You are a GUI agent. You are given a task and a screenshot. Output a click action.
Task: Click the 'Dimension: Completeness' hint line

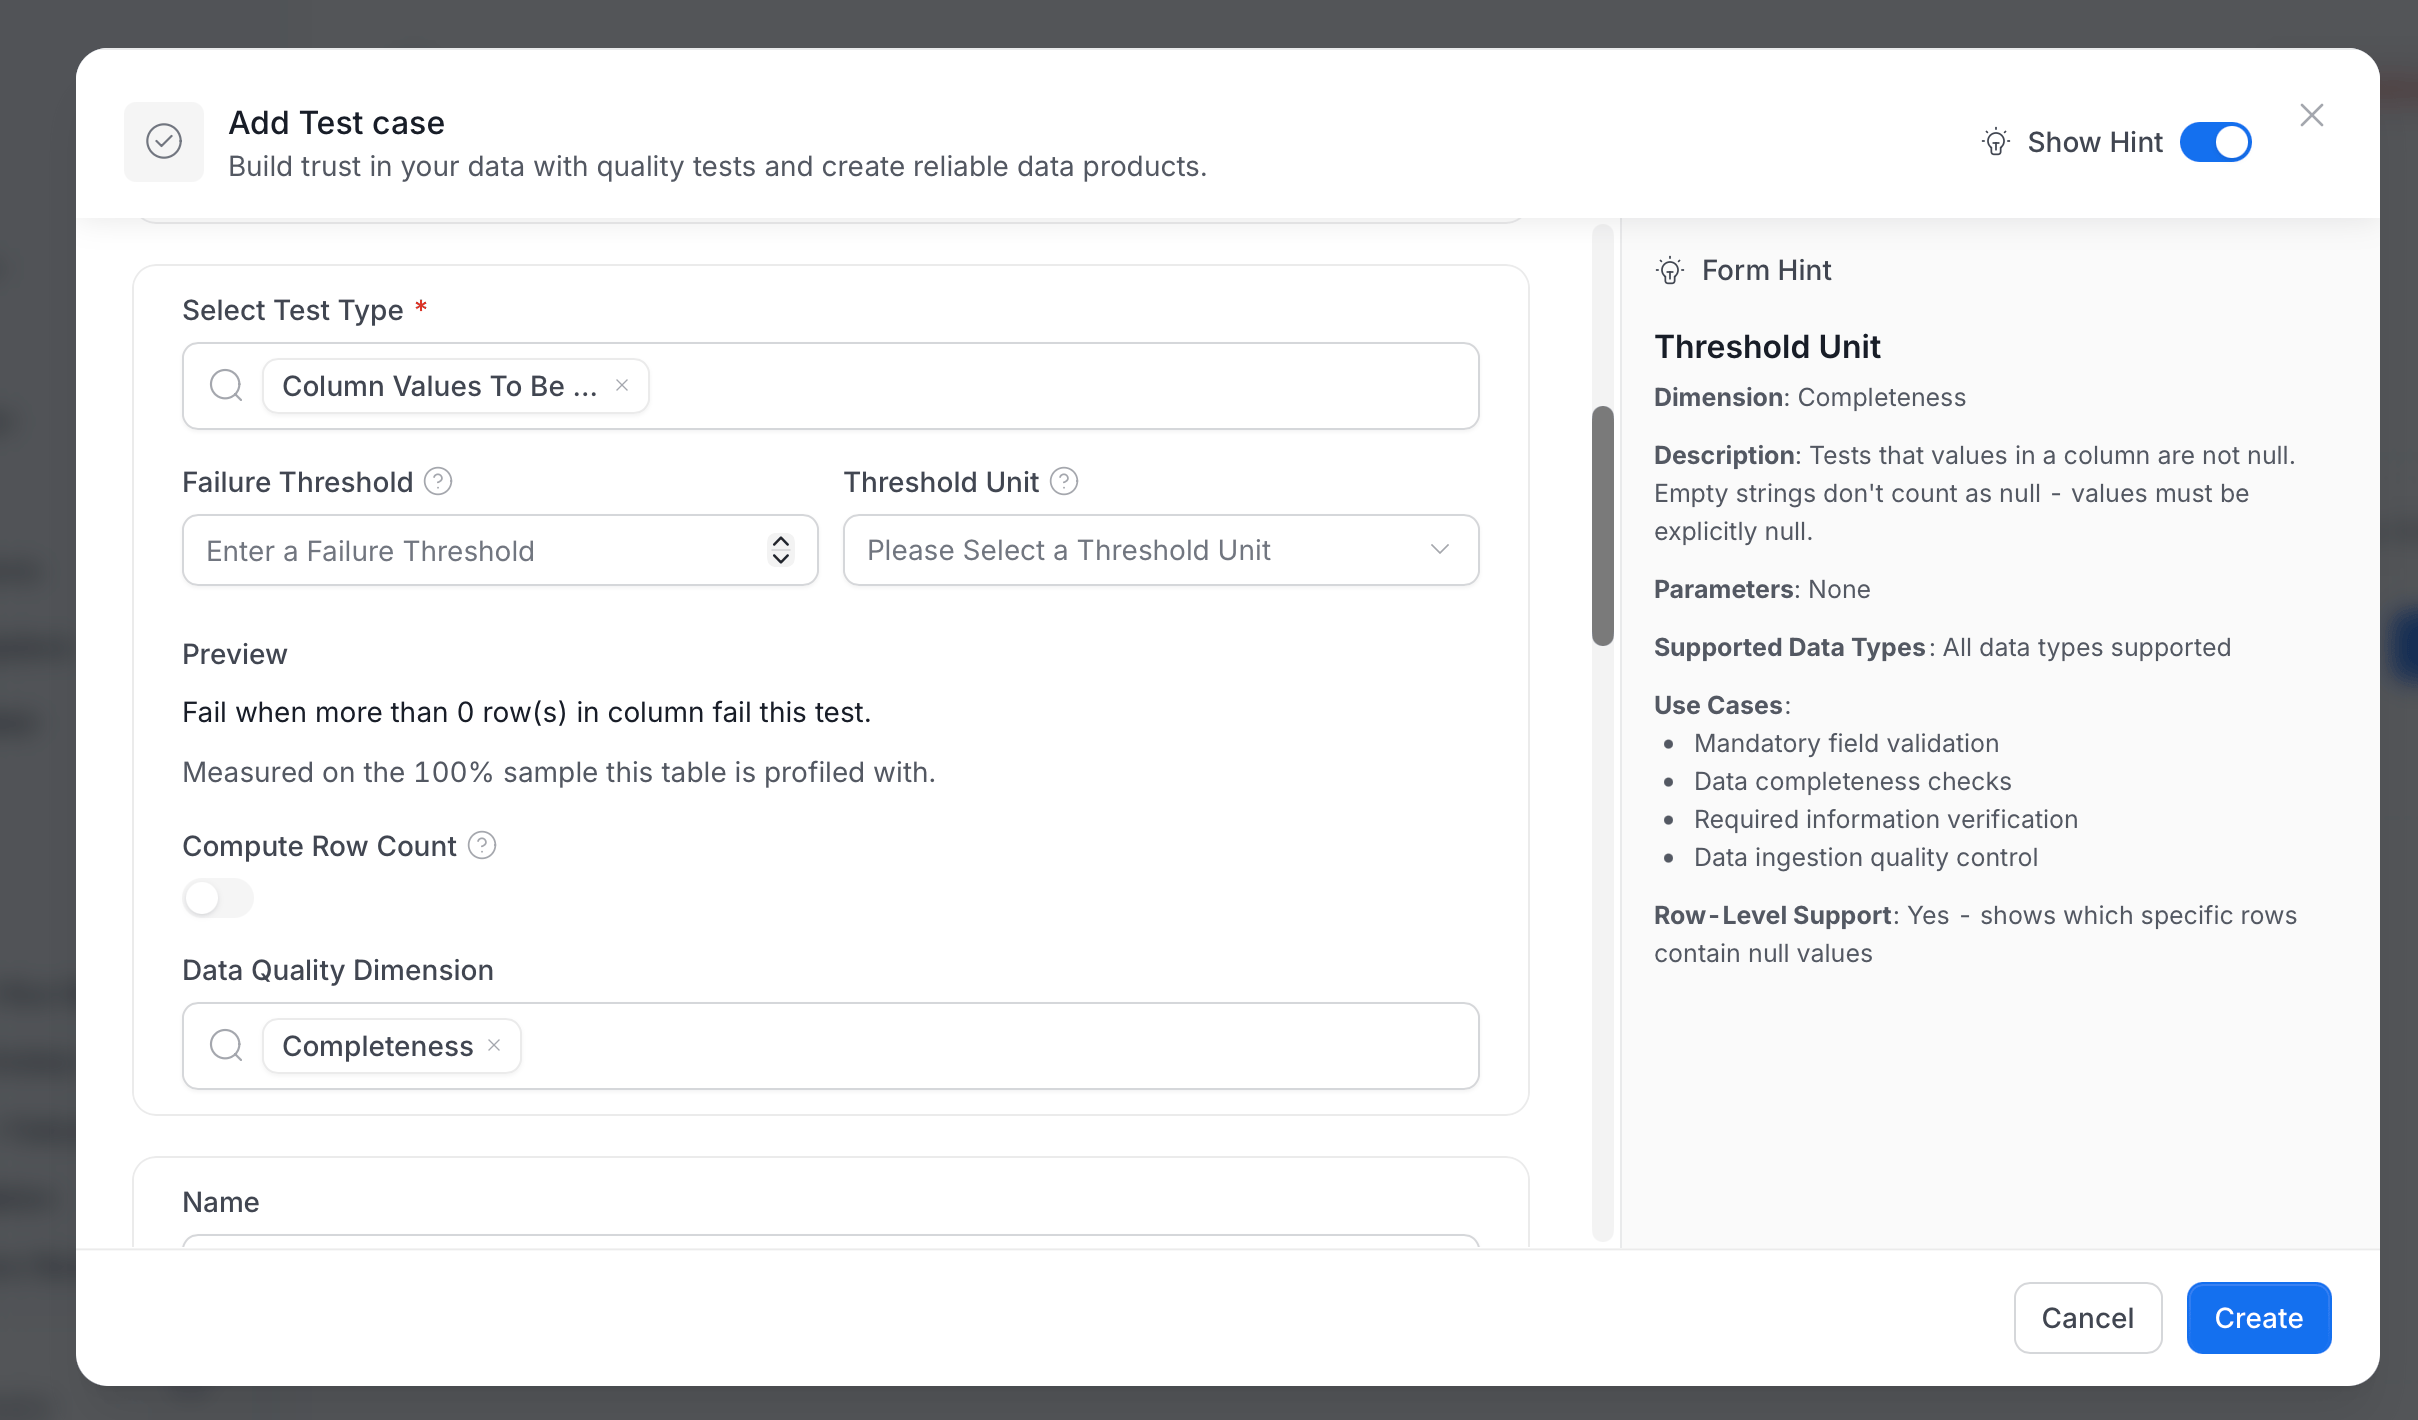[1810, 397]
